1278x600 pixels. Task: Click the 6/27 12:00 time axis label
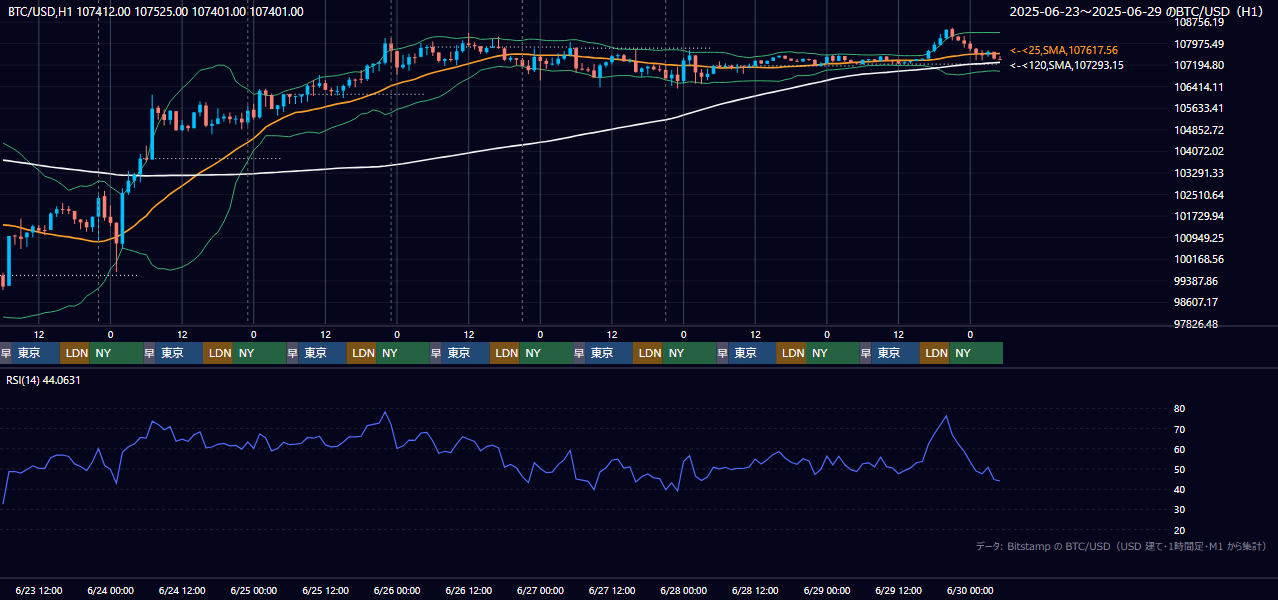pos(612,590)
